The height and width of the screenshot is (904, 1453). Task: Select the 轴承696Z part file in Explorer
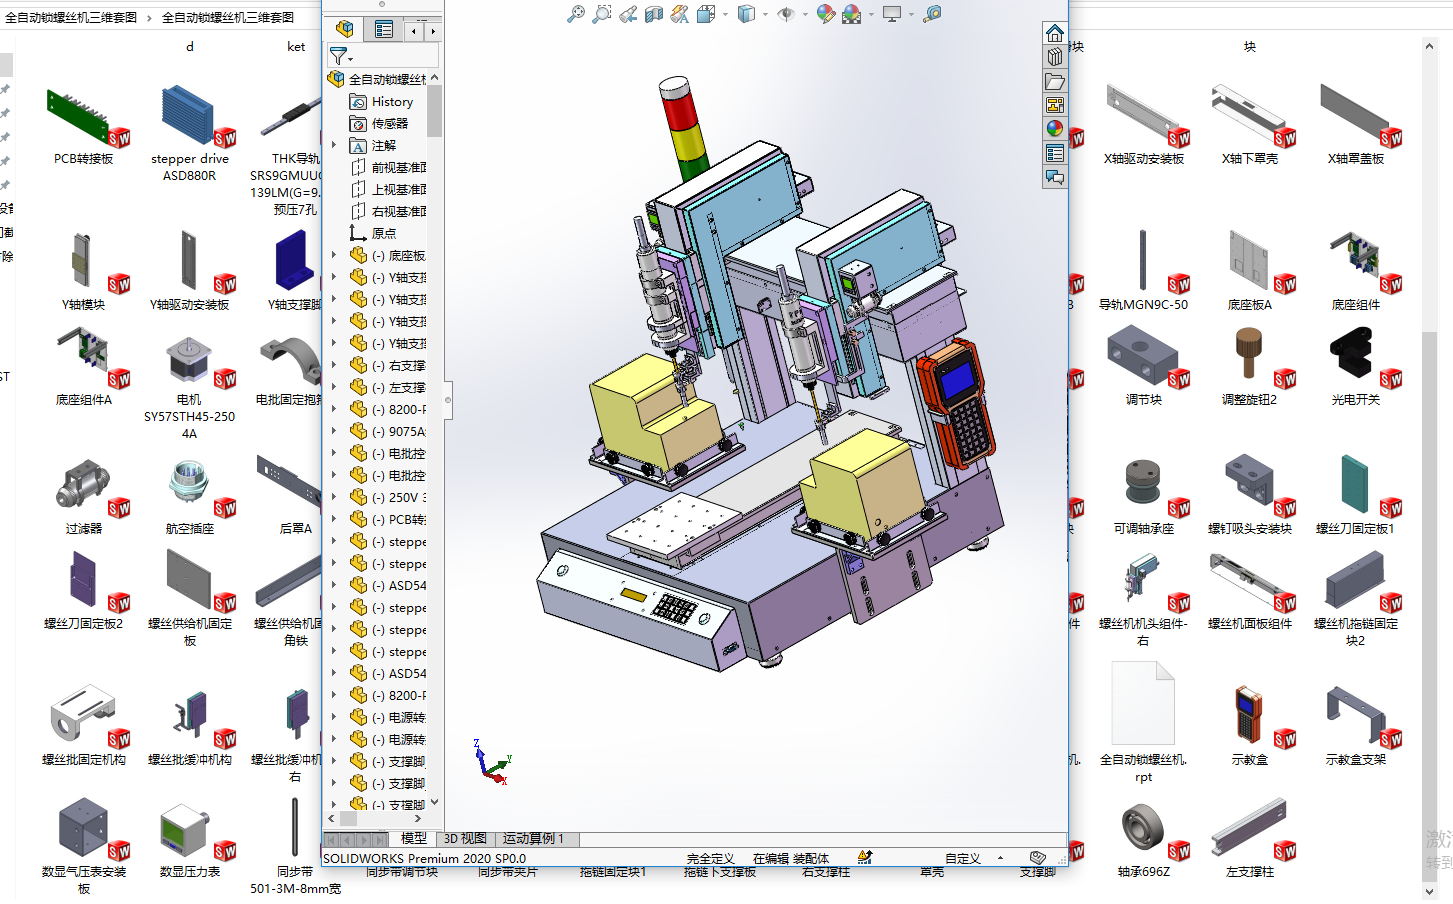(1144, 839)
